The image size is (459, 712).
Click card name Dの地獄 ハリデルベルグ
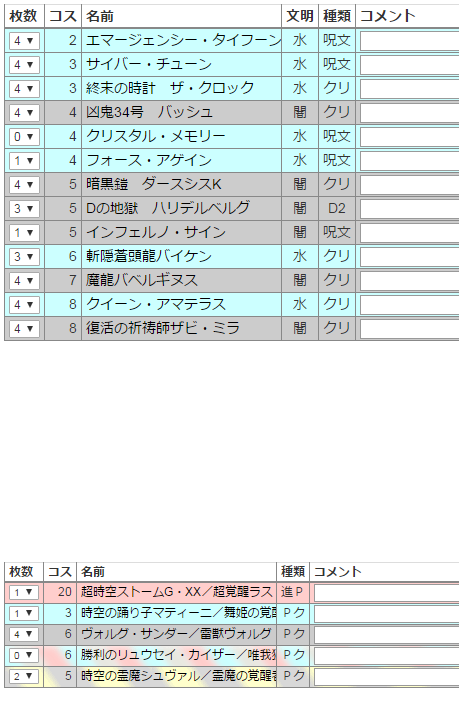[x=168, y=208]
